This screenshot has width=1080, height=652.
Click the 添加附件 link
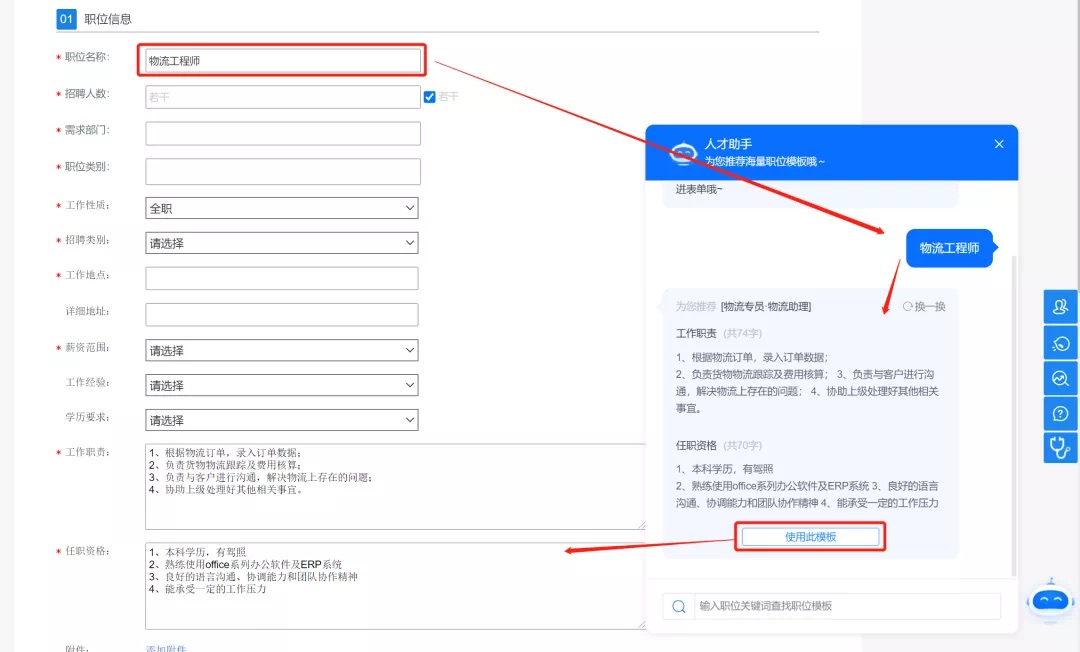pos(165,649)
